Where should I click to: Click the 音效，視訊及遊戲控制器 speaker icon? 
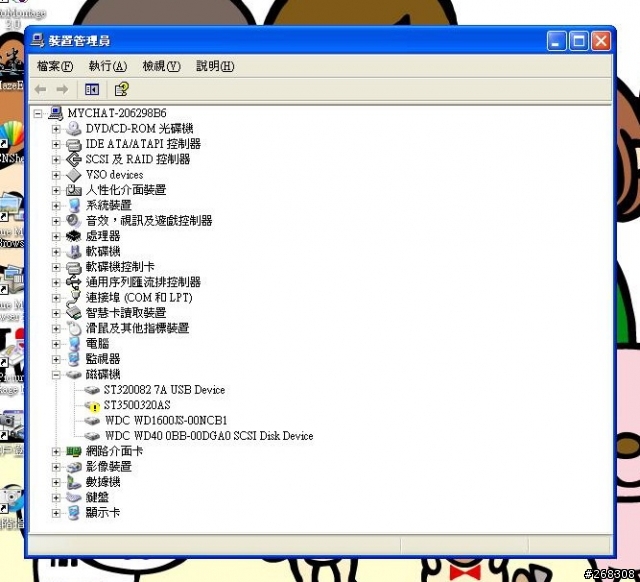click(x=74, y=221)
